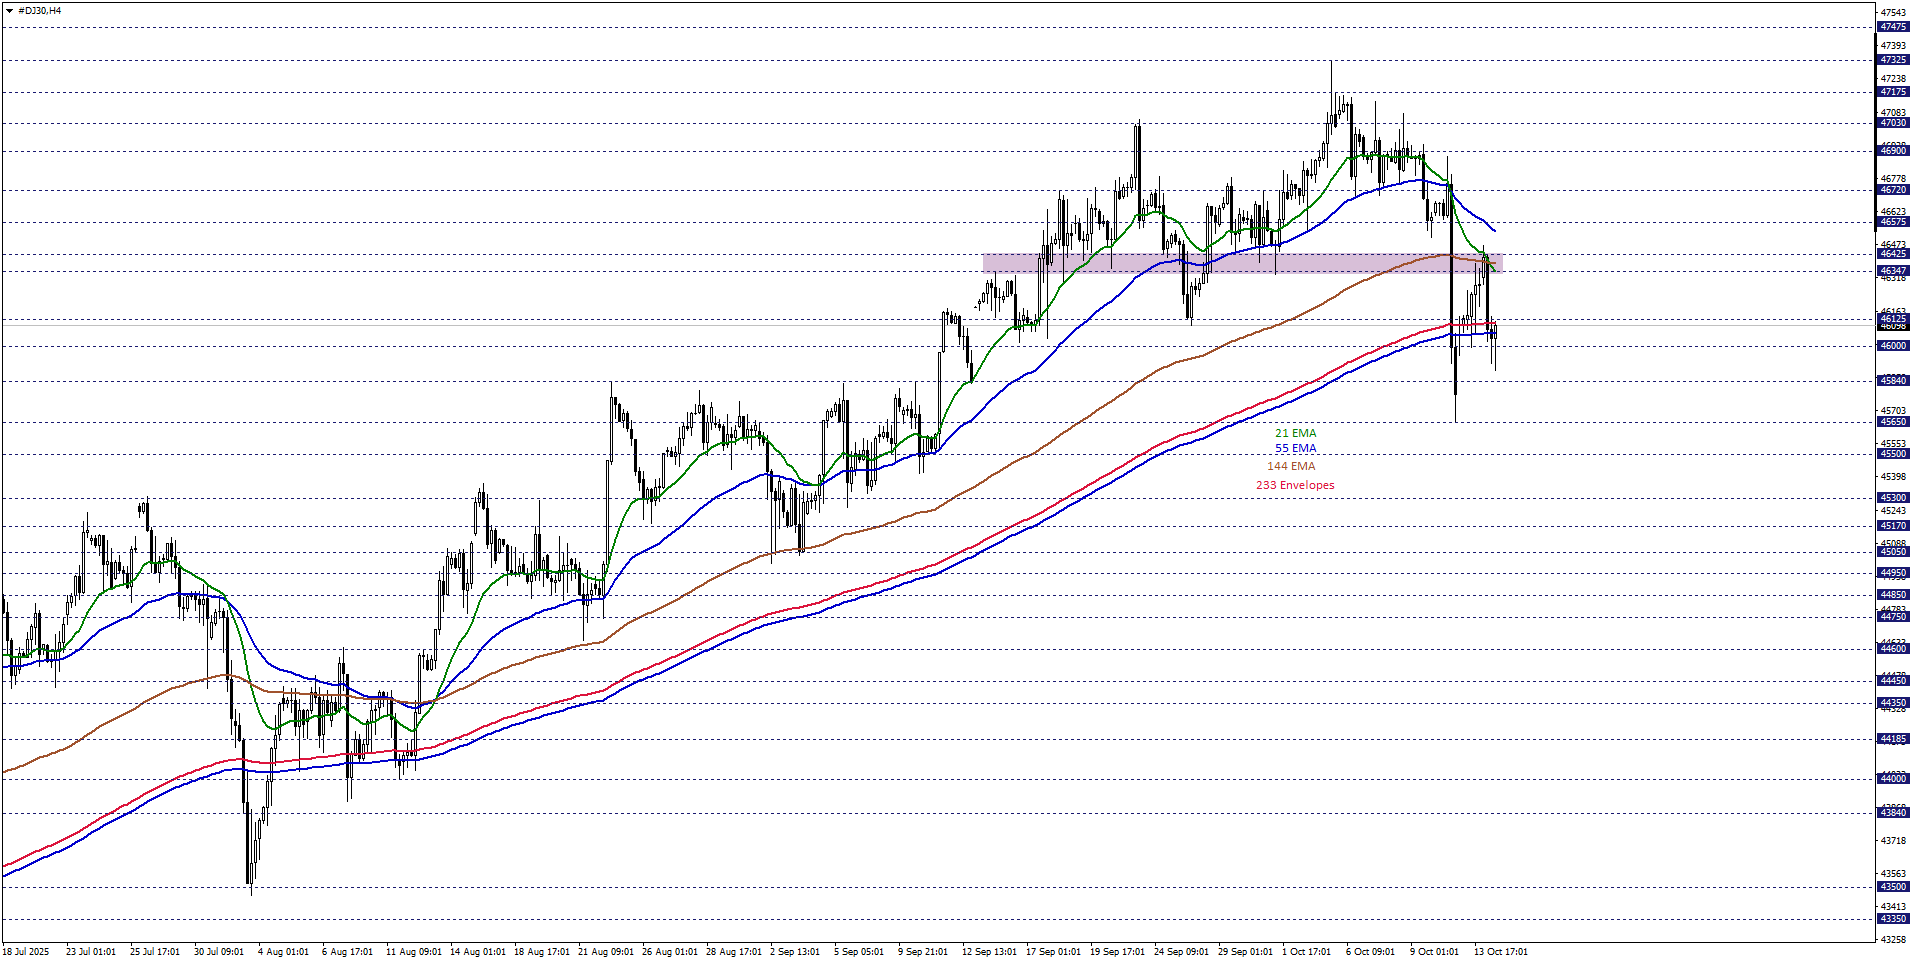
Task: Click the 47543 price scale value
Action: pyautogui.click(x=1893, y=13)
